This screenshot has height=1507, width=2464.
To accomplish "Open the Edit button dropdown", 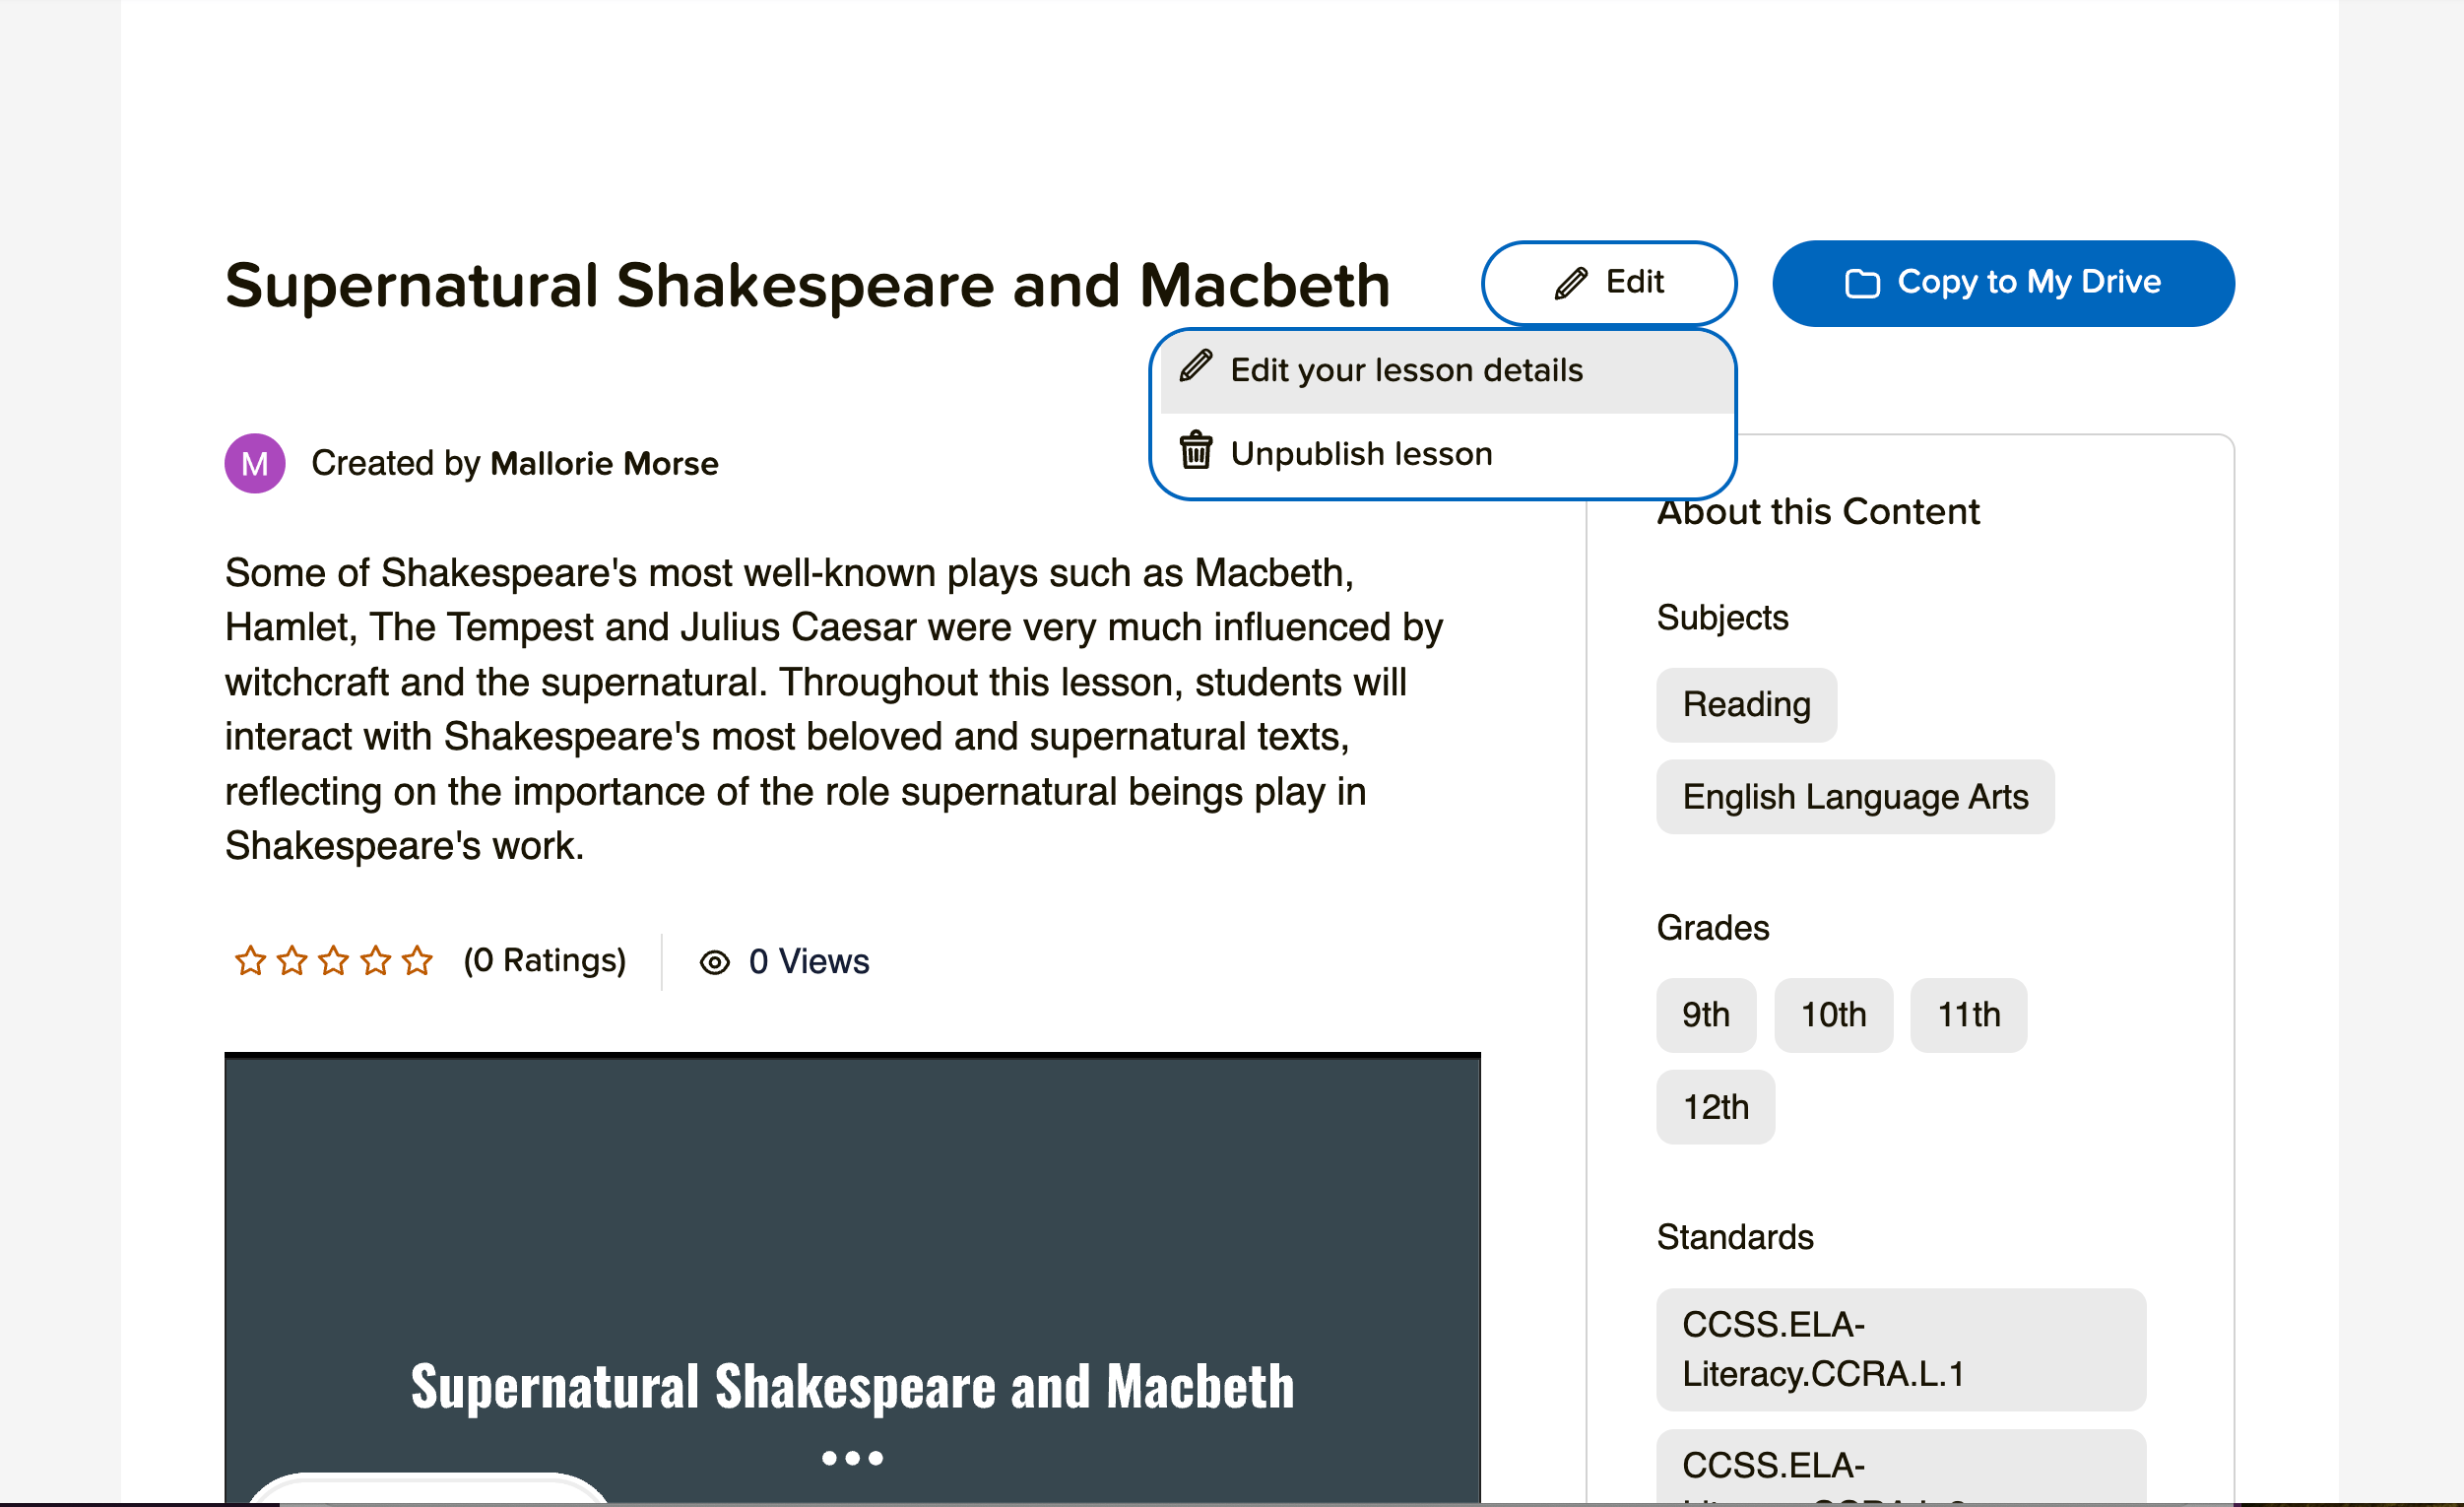I will [1608, 283].
